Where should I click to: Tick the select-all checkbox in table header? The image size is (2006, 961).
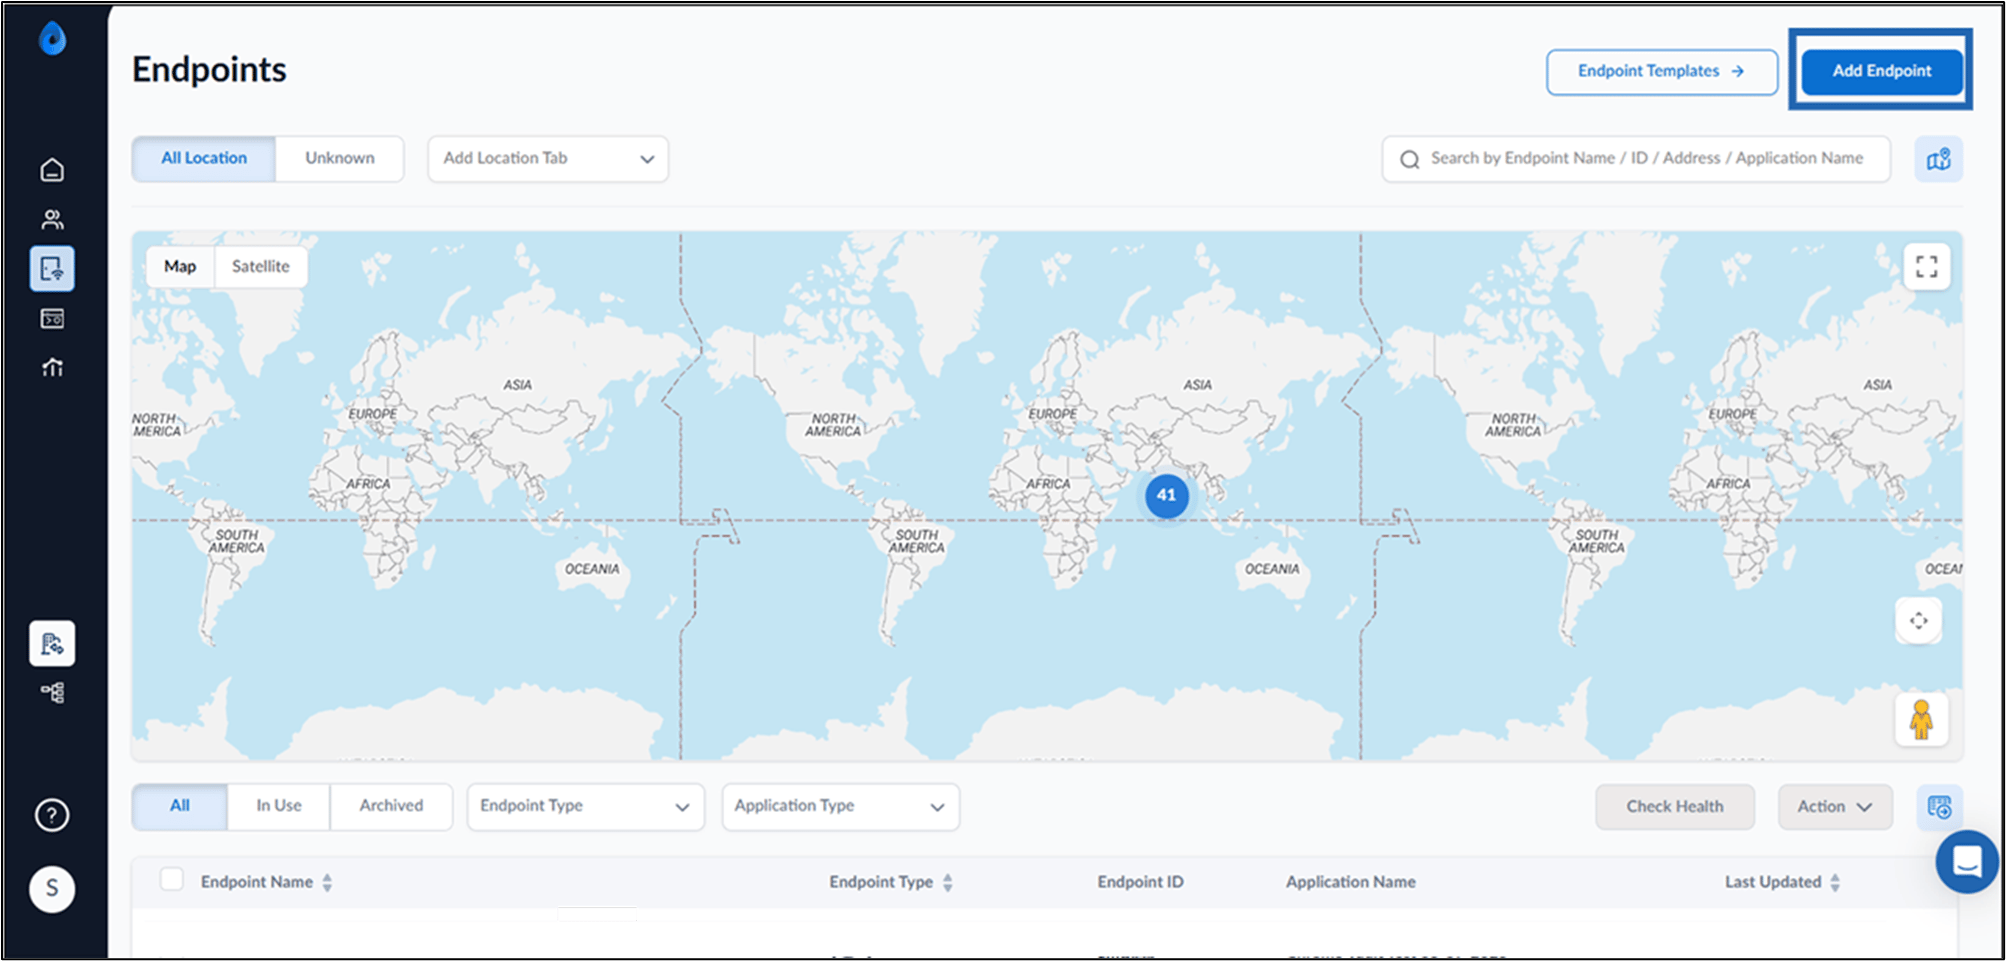point(172,879)
